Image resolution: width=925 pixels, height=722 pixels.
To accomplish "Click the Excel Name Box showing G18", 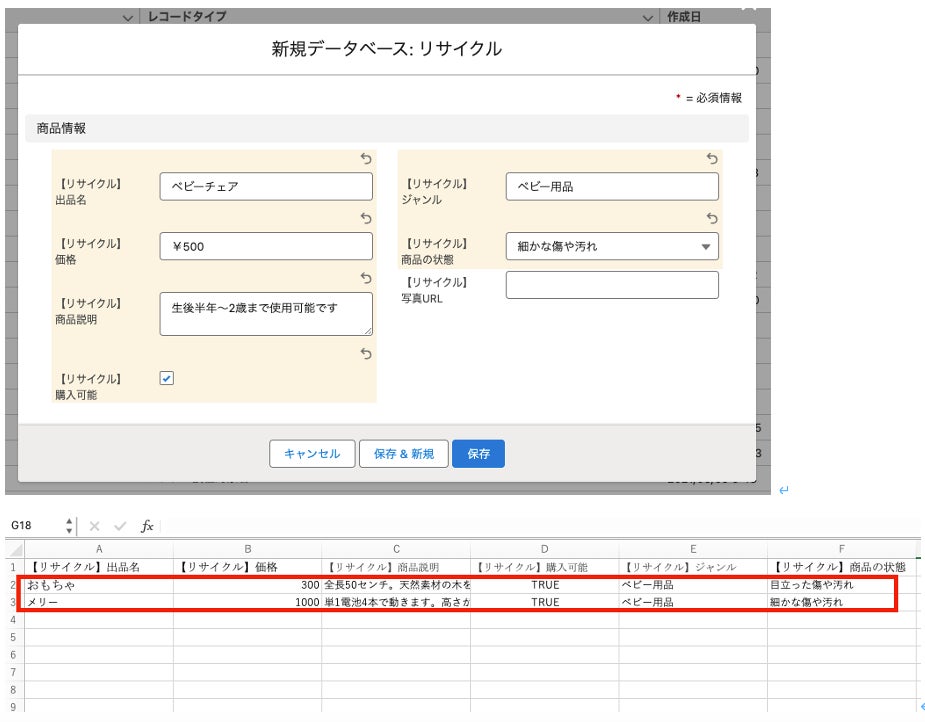I will (35, 526).
